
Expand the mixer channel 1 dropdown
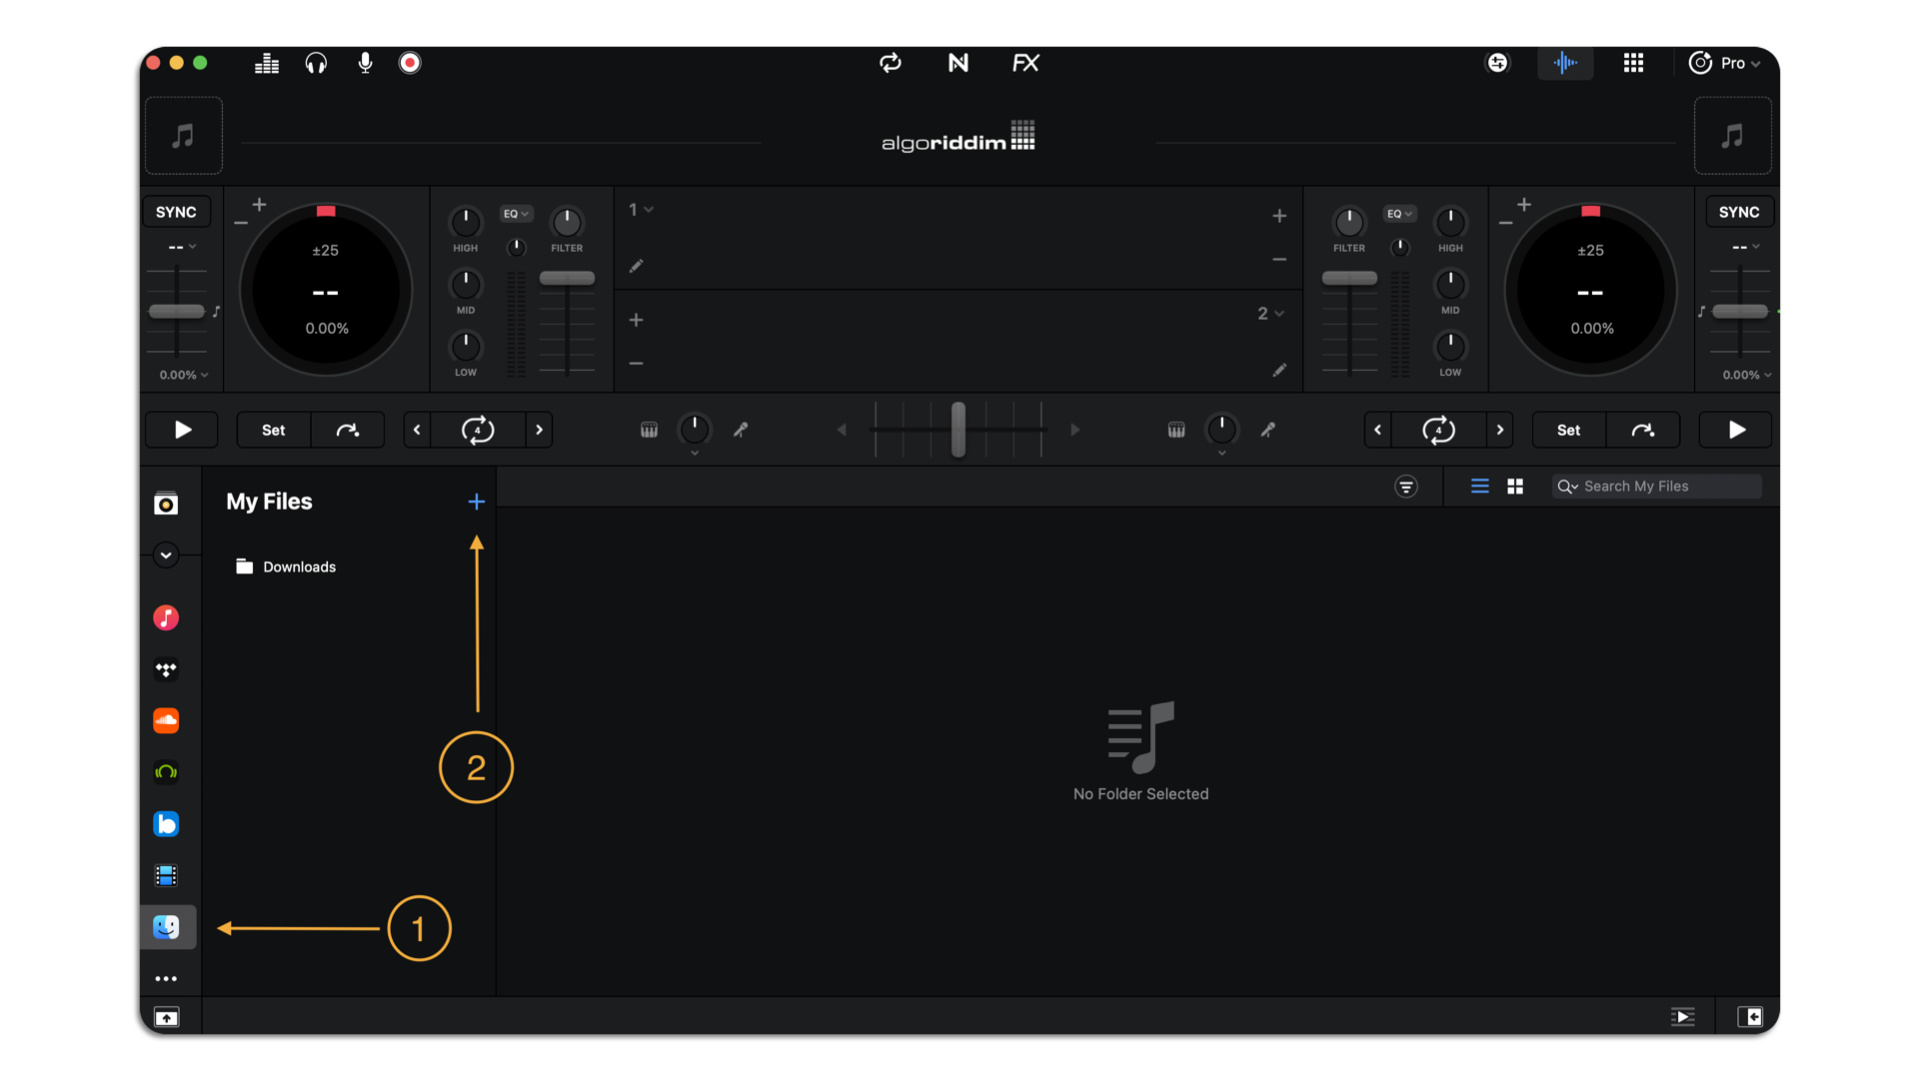coord(640,210)
